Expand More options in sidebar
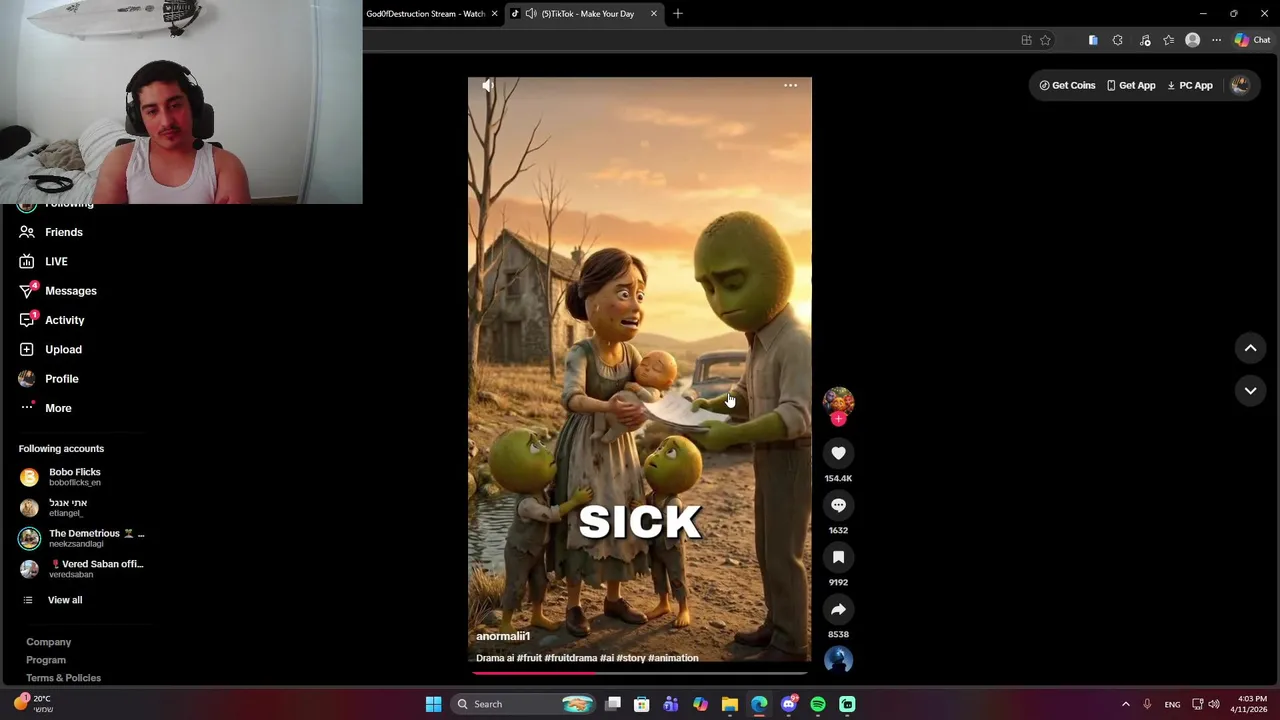Image resolution: width=1280 pixels, height=720 pixels. coord(58,408)
